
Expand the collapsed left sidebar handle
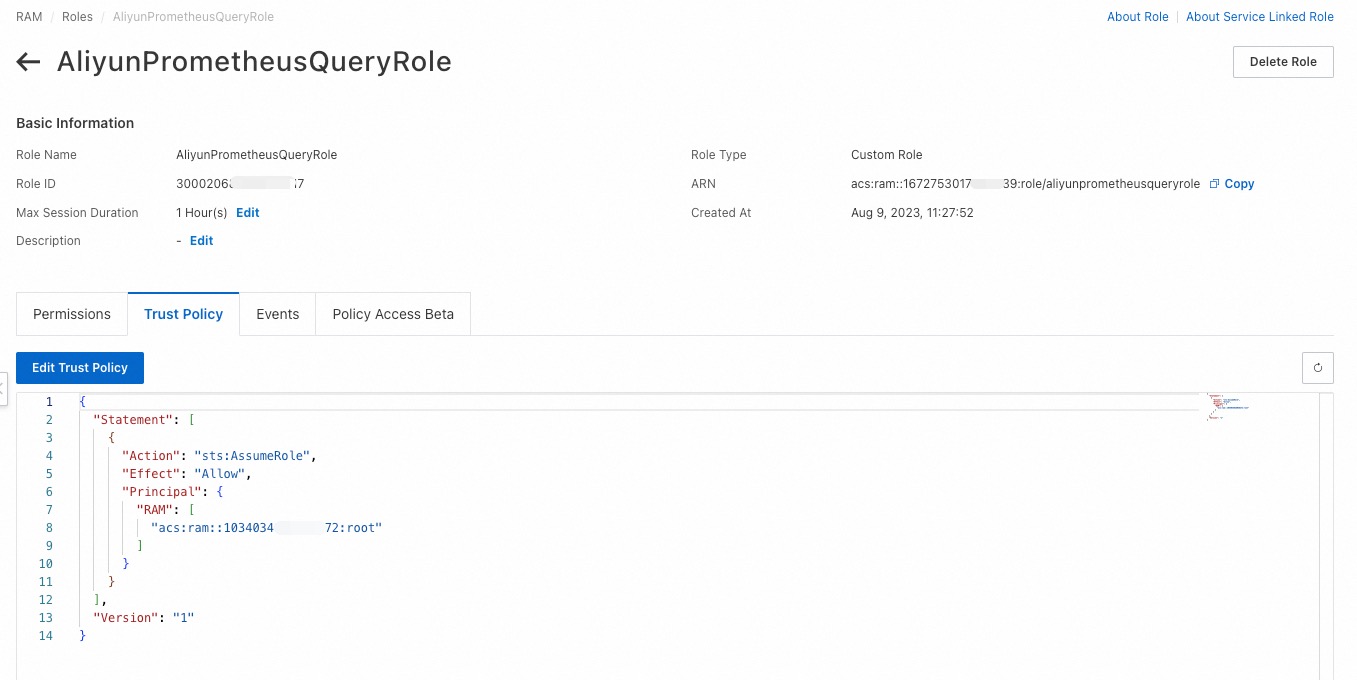[3, 387]
